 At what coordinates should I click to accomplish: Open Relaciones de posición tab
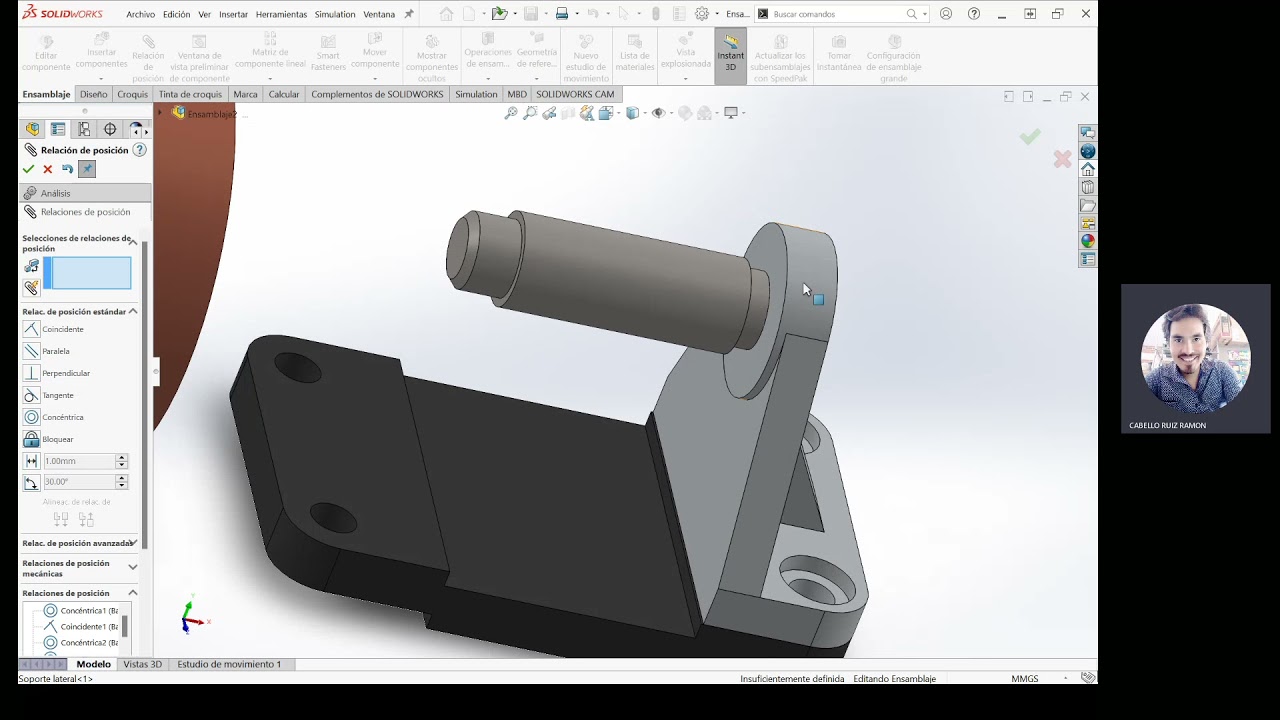tap(85, 212)
